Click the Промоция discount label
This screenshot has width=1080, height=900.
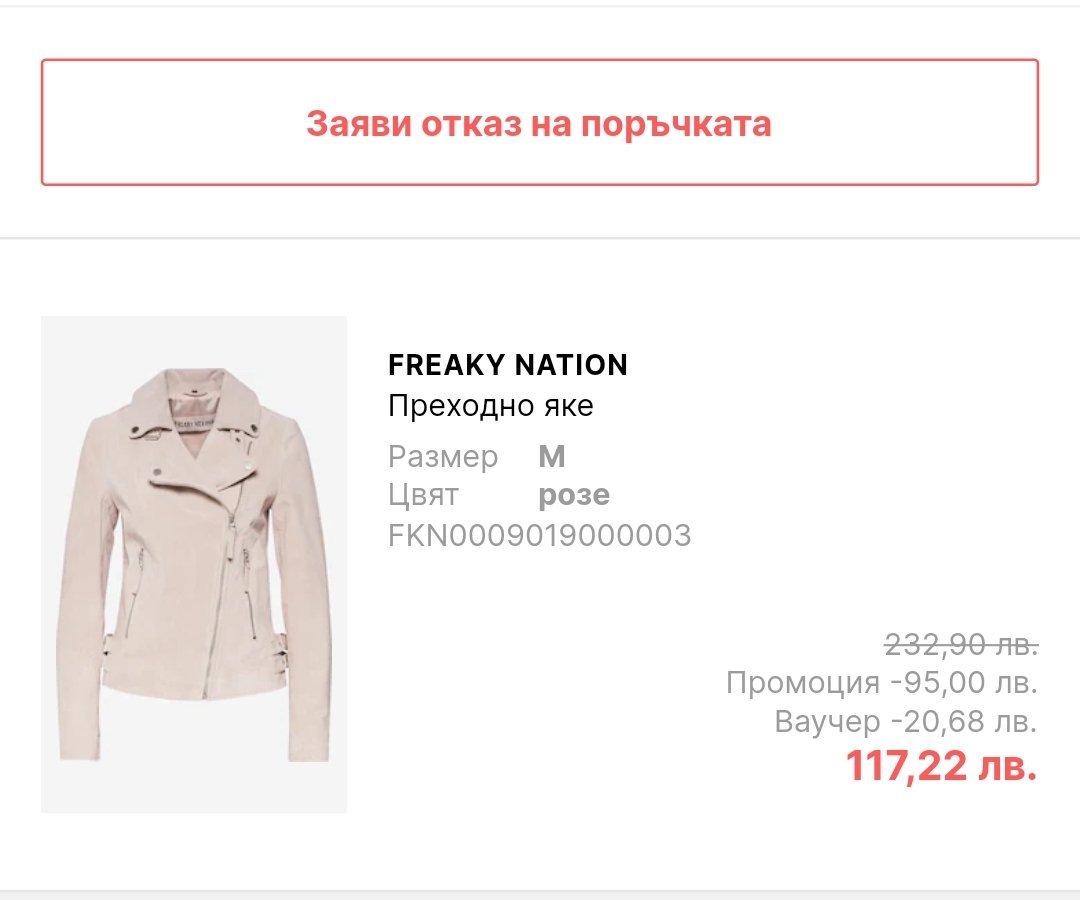tap(802, 683)
